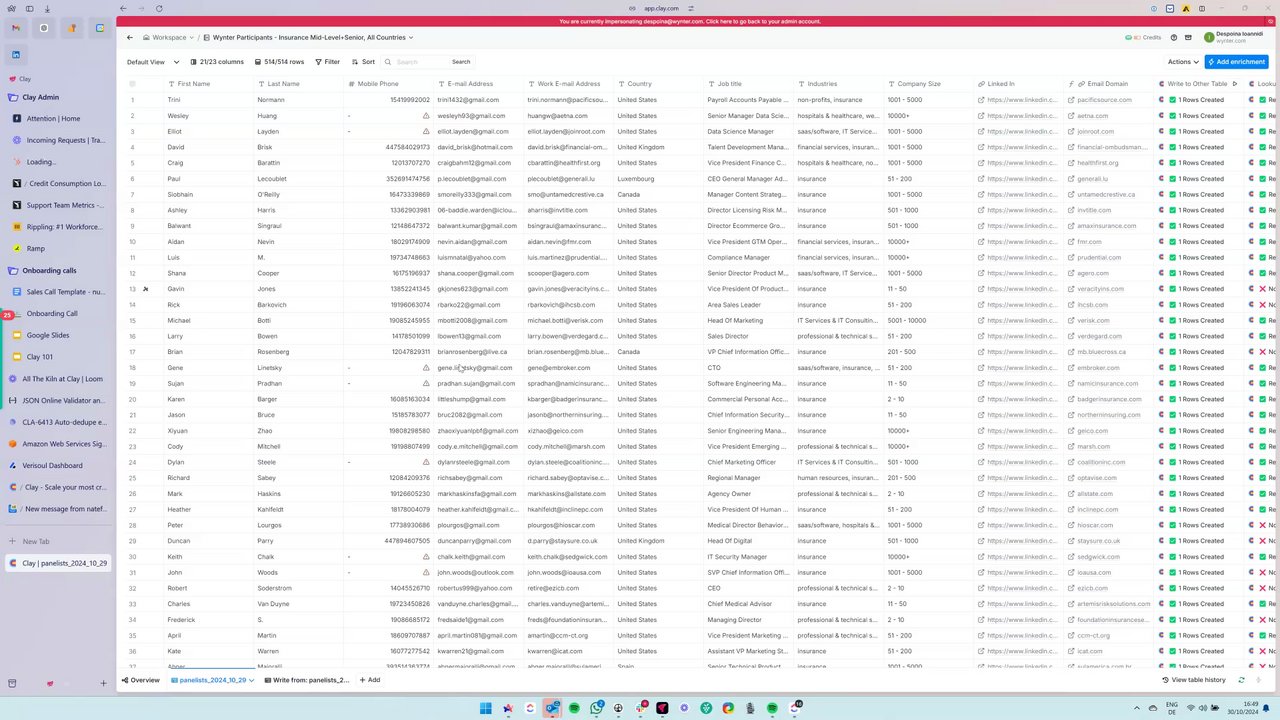Click View table history
Image resolution: width=1280 pixels, height=720 pixels.
coord(1193,680)
